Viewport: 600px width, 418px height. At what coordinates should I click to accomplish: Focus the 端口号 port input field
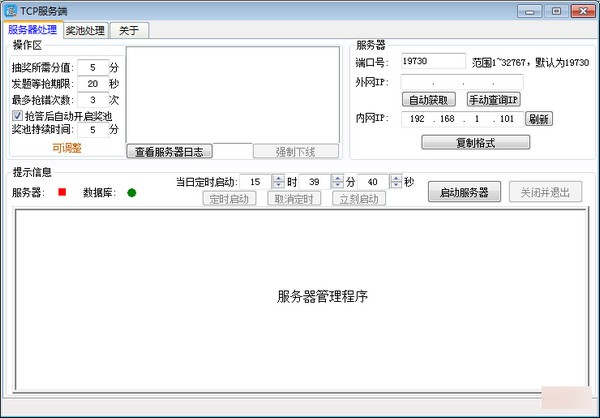click(433, 61)
